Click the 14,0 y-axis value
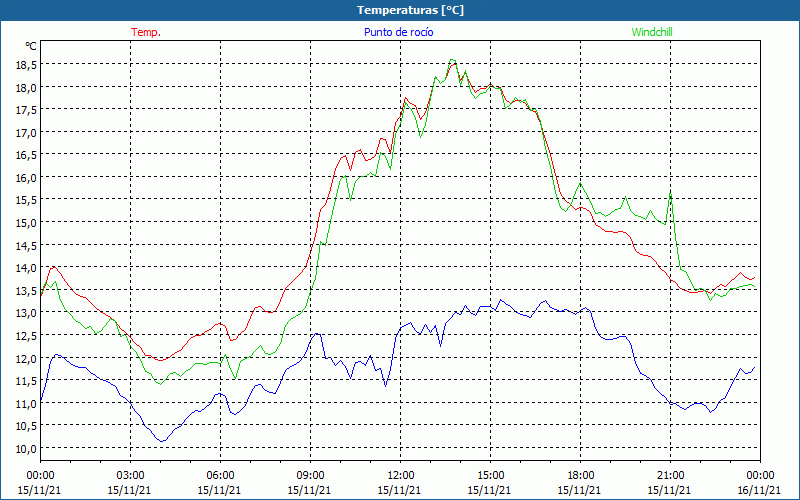 28,268
